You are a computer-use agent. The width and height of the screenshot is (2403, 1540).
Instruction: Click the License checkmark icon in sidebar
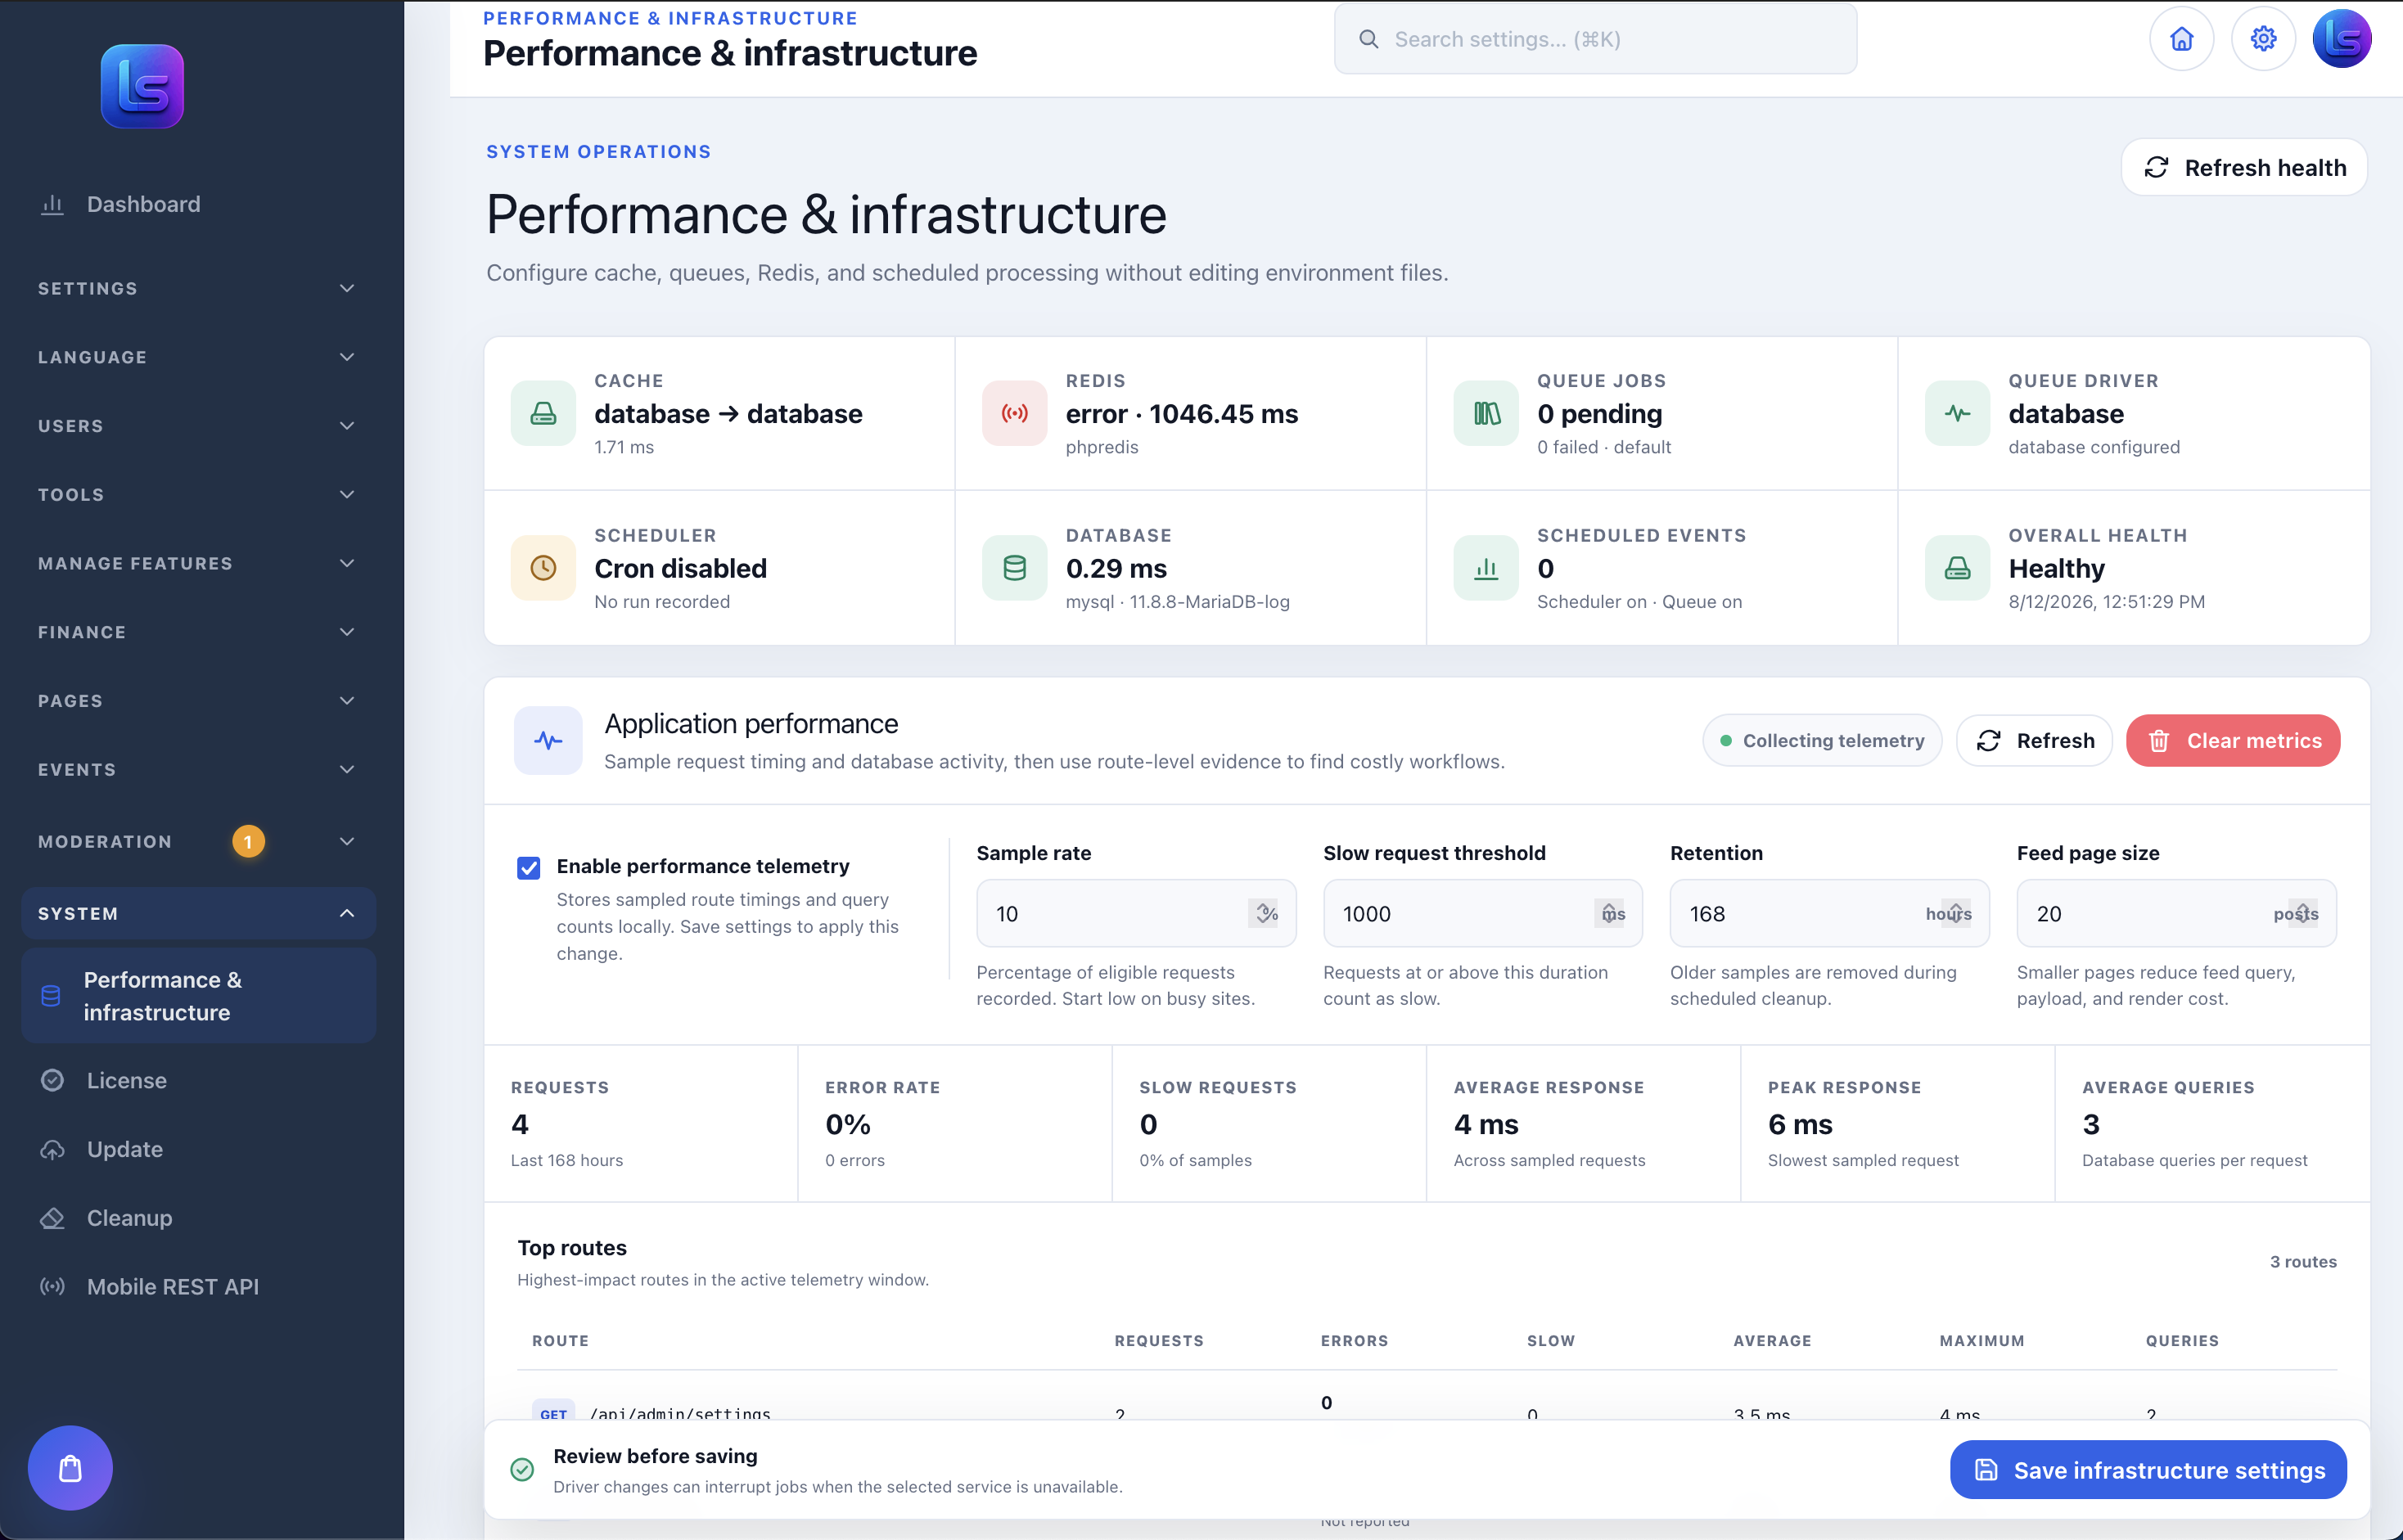tap(52, 1080)
